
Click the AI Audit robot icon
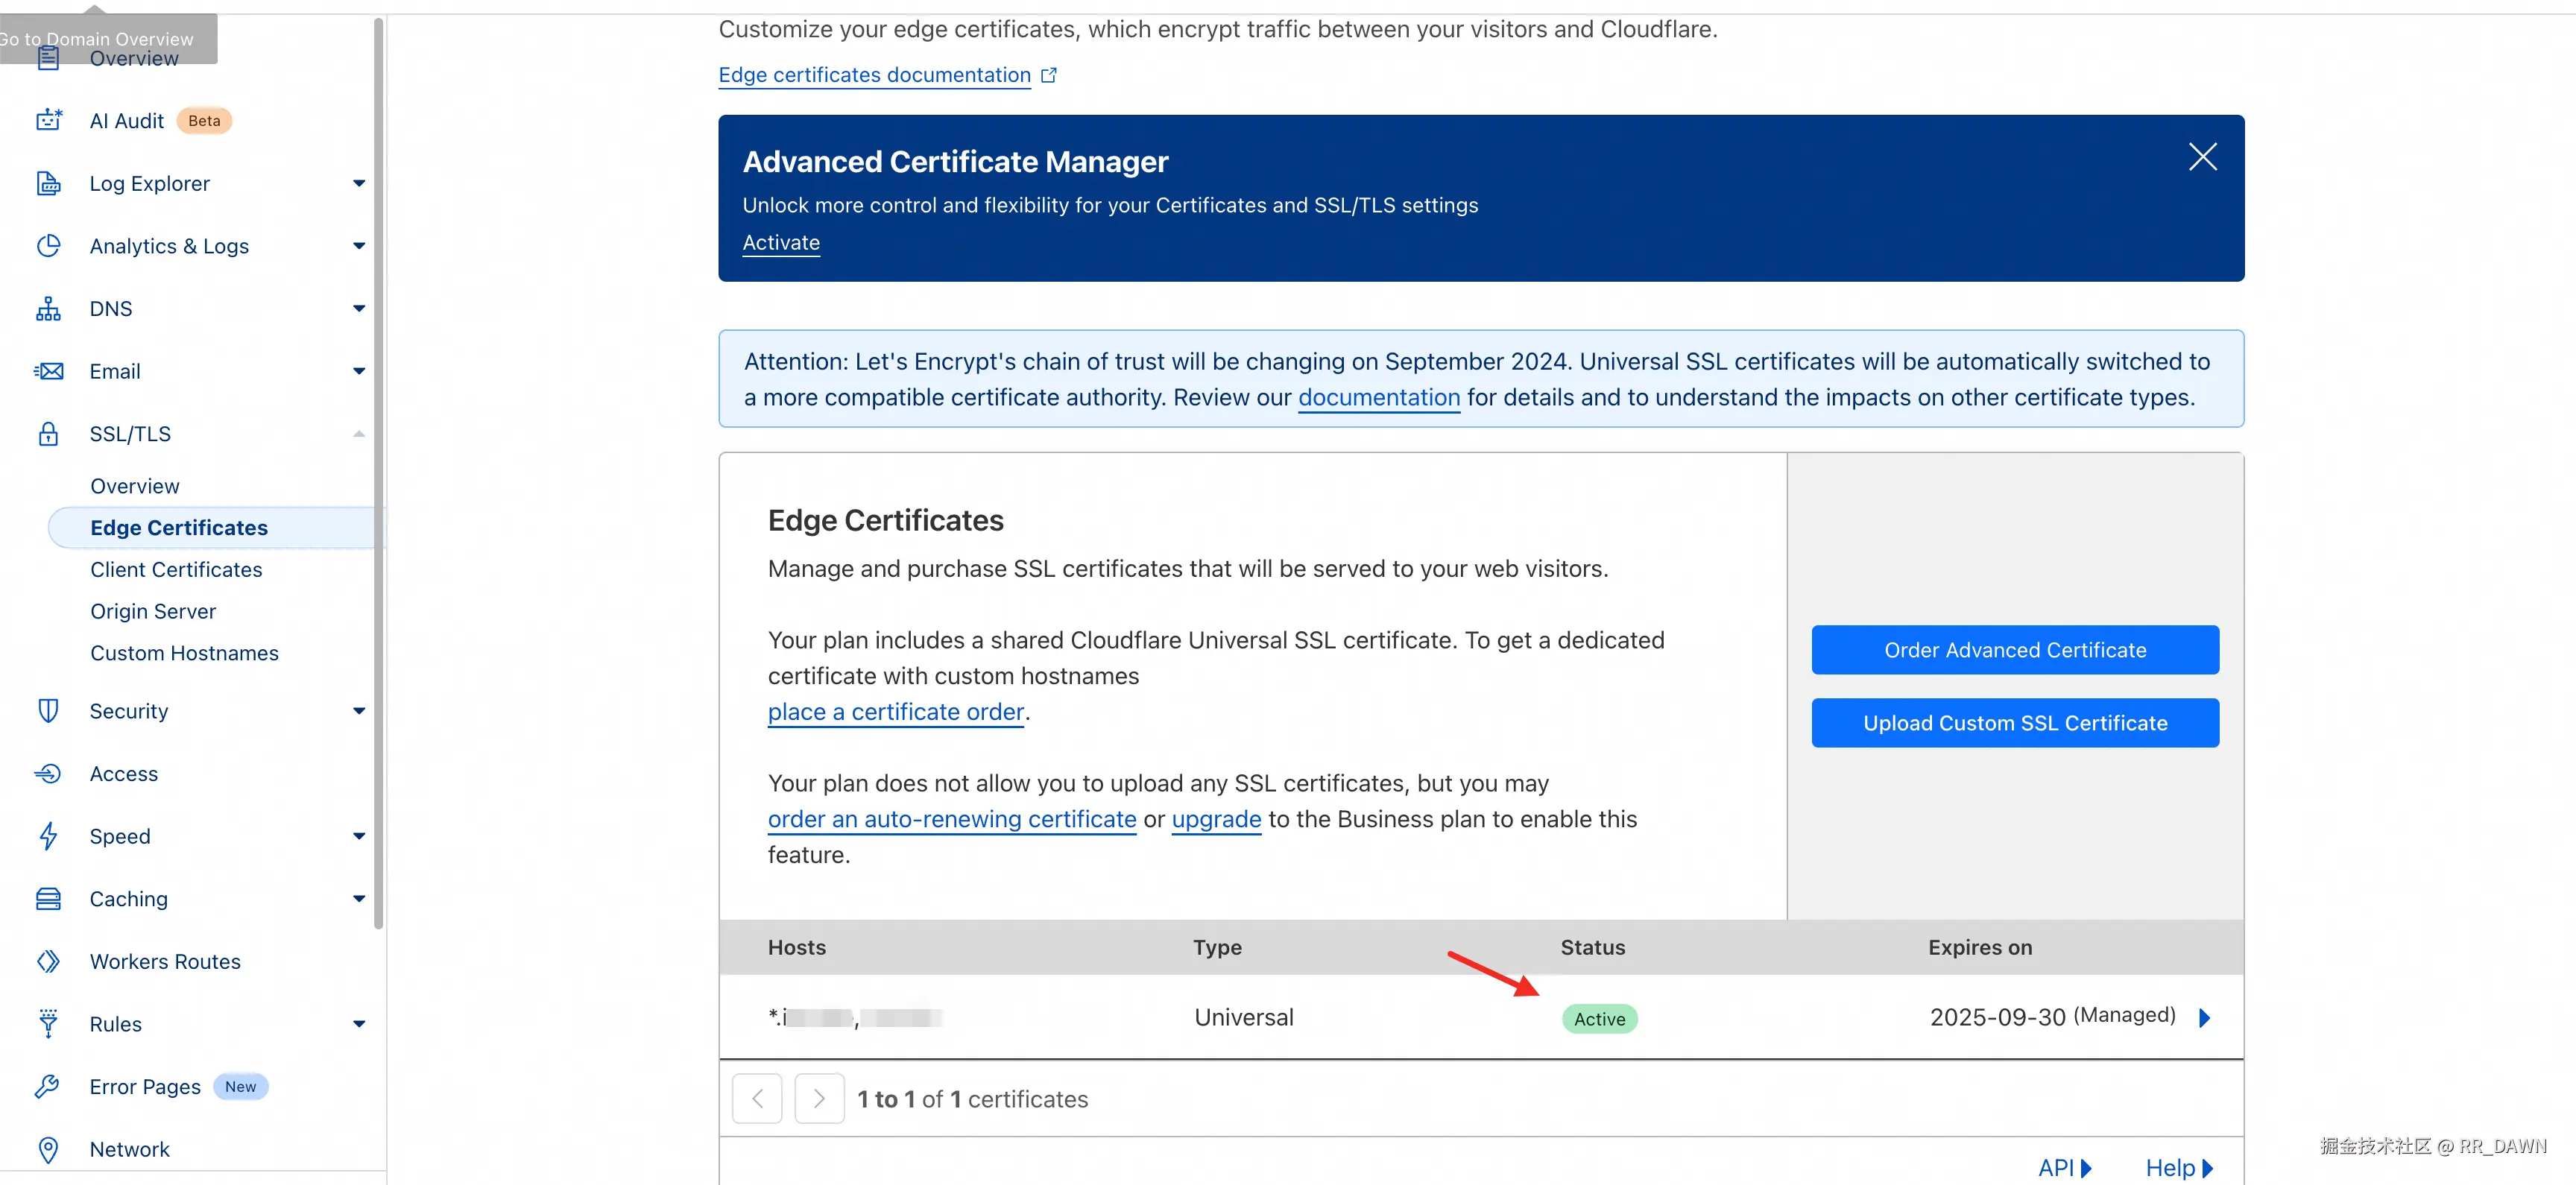coord(48,121)
